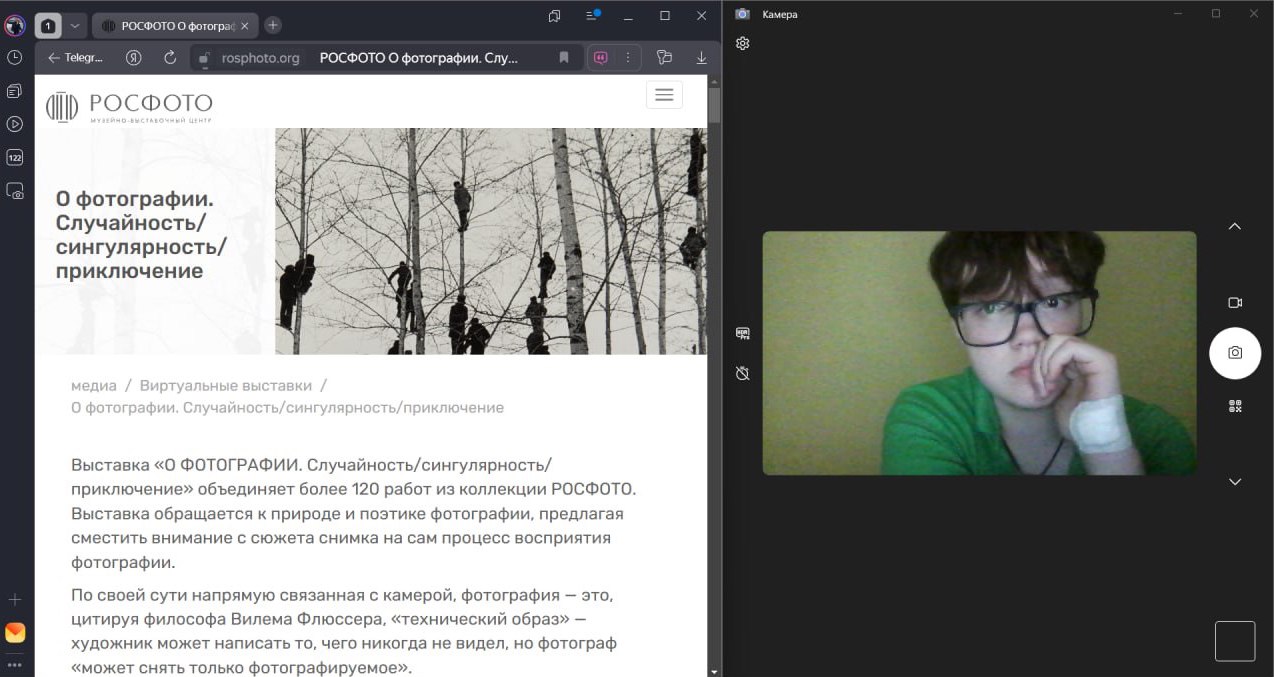Open Camera app settings gear
1274x677 pixels.
tap(742, 44)
